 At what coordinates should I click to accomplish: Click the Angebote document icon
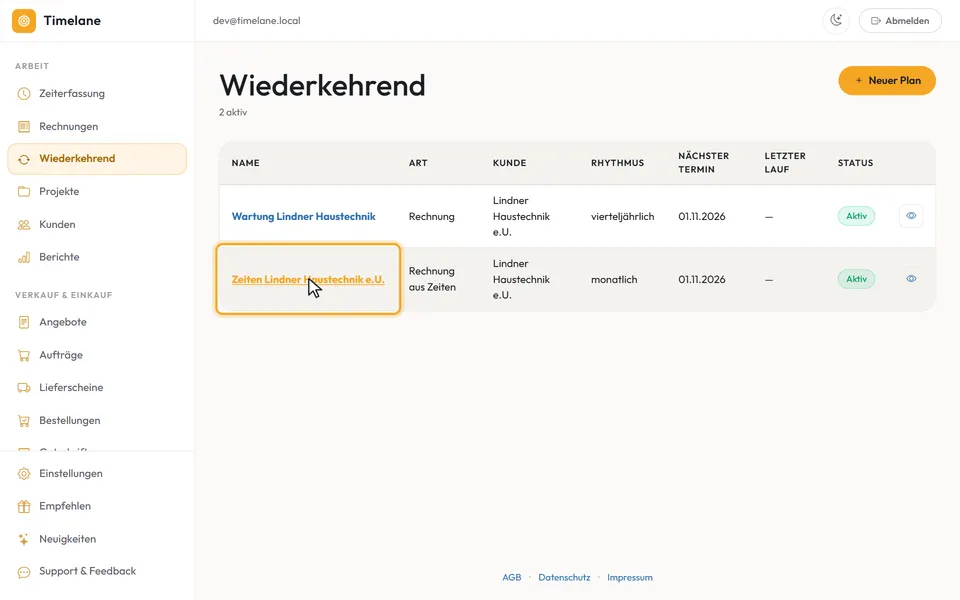click(x=24, y=322)
